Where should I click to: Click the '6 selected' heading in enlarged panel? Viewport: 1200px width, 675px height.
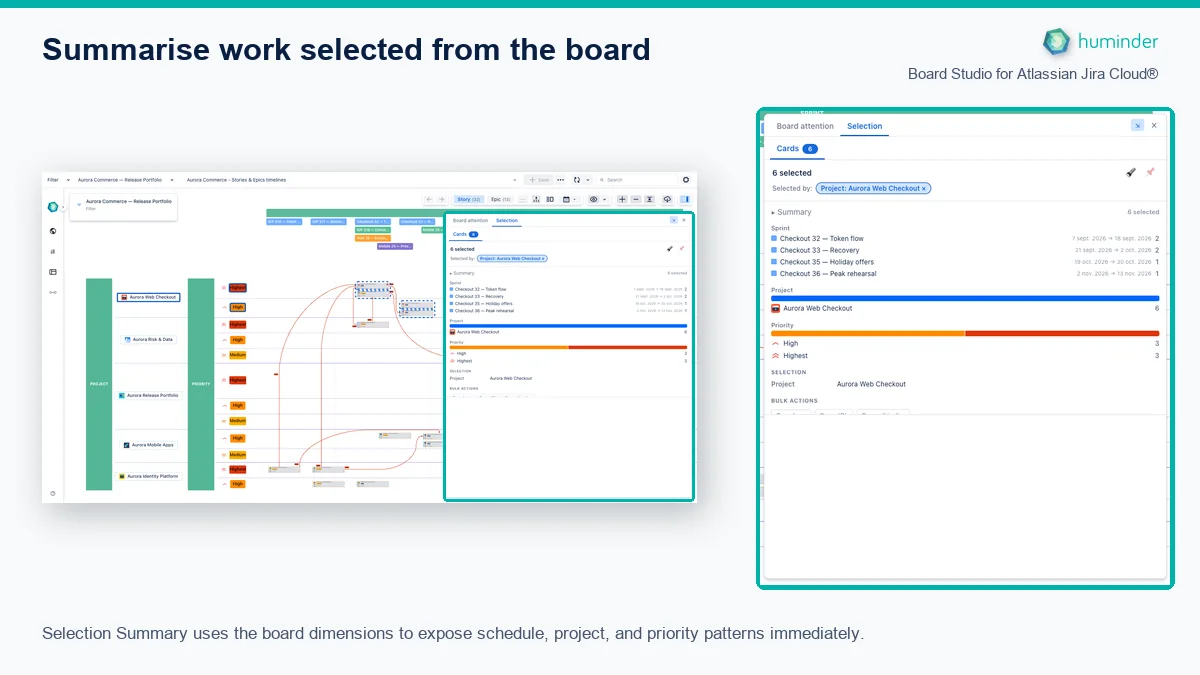coord(792,173)
